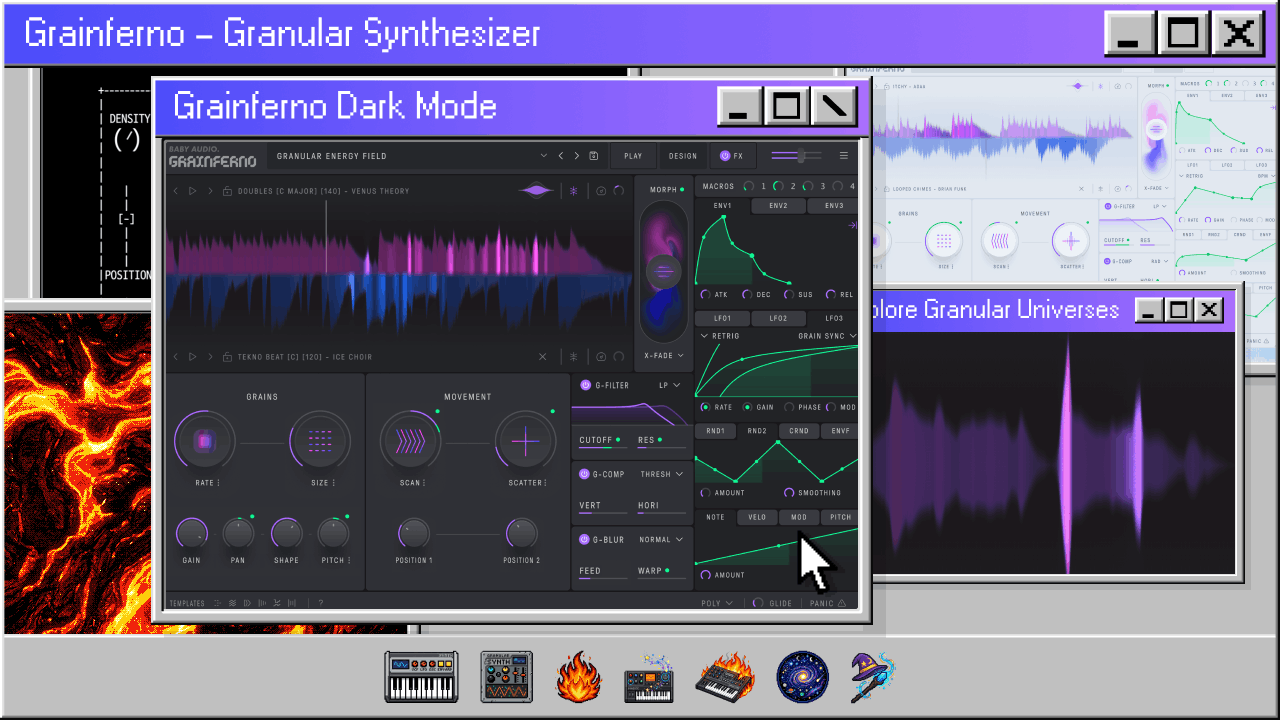This screenshot has height=720, width=1280.
Task: Open the POLY voice mode dropdown
Action: point(717,603)
